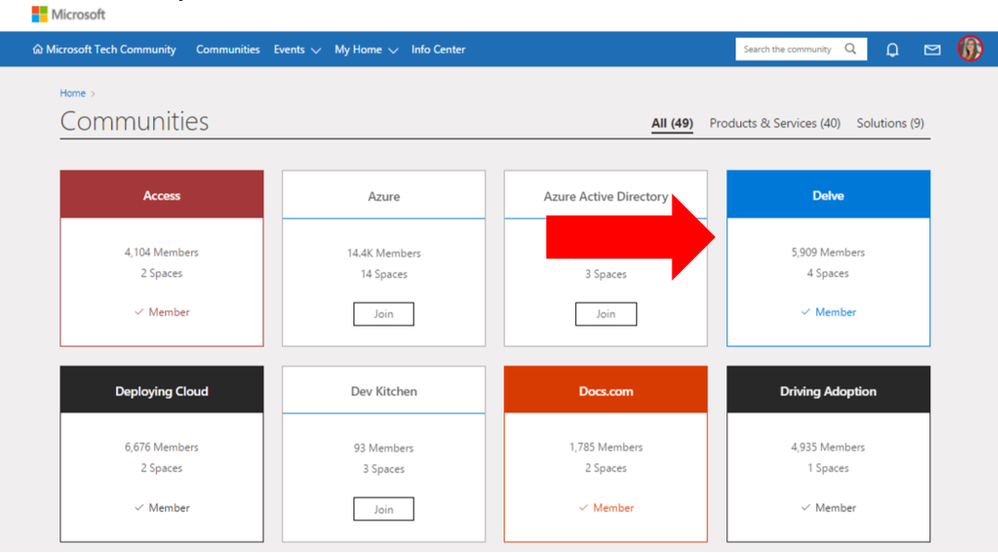Select the All (49) tab

tap(672, 123)
